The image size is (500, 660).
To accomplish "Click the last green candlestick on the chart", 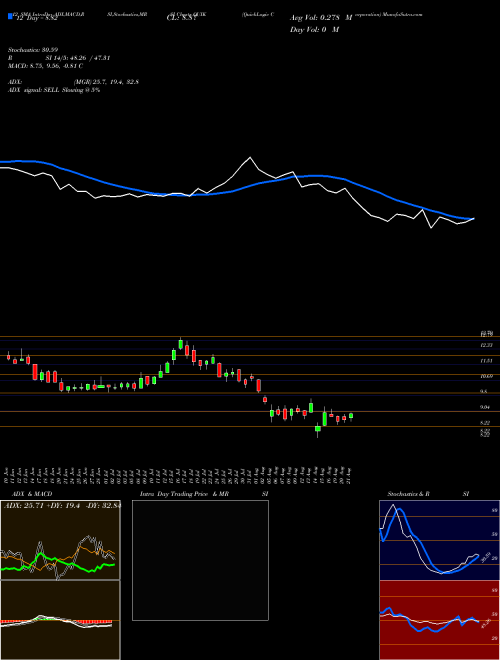I will [351, 416].
